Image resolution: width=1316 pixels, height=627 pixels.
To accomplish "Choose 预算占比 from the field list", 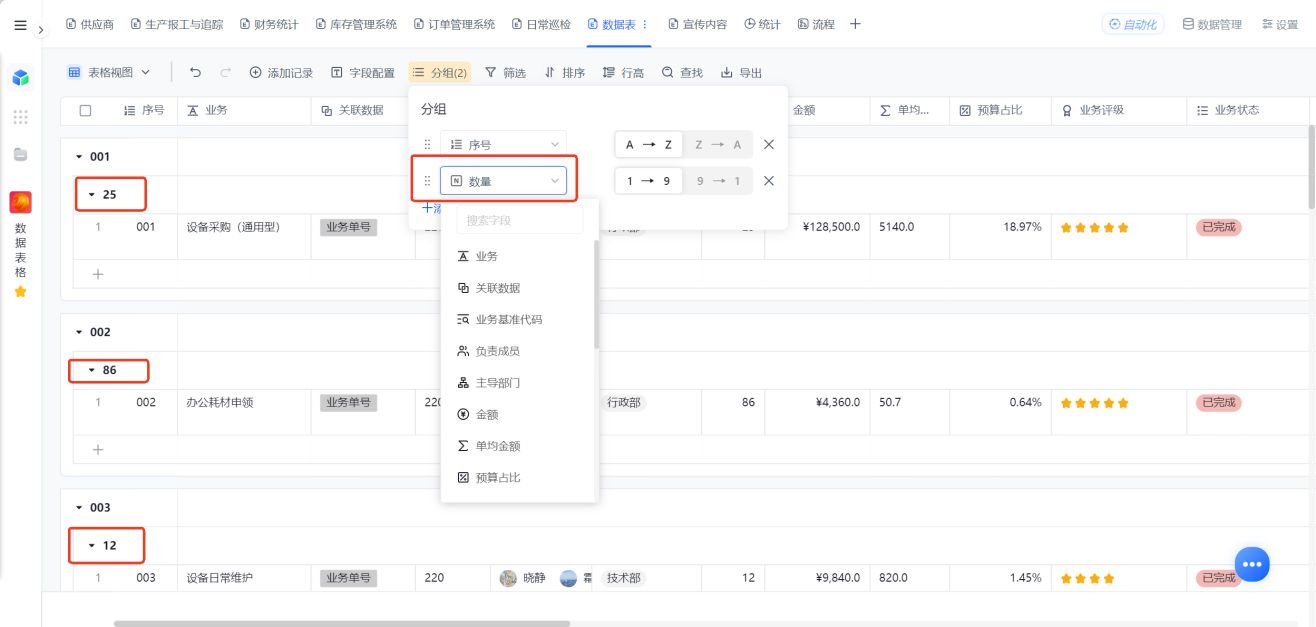I will 518,478.
